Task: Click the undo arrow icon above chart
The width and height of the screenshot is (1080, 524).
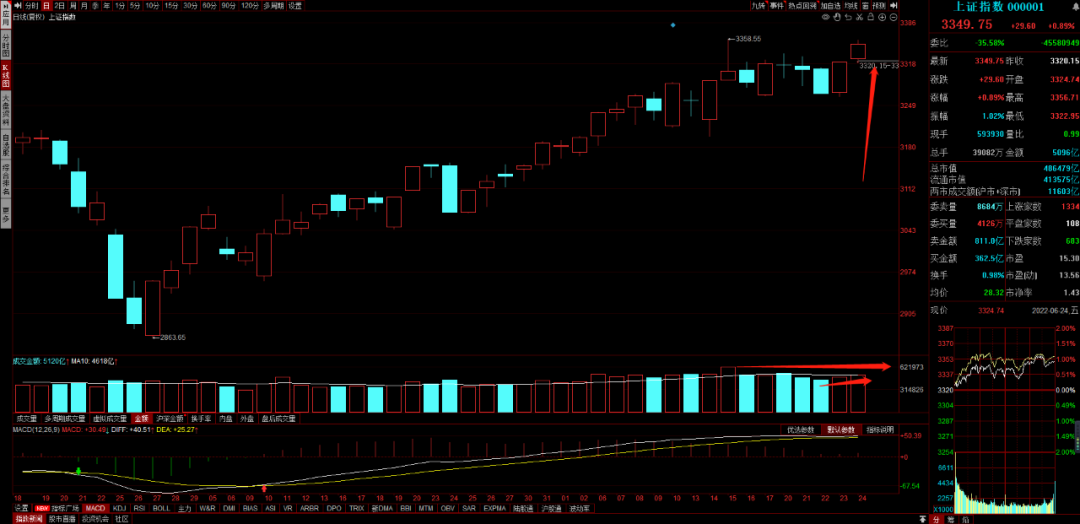Action: (849, 17)
